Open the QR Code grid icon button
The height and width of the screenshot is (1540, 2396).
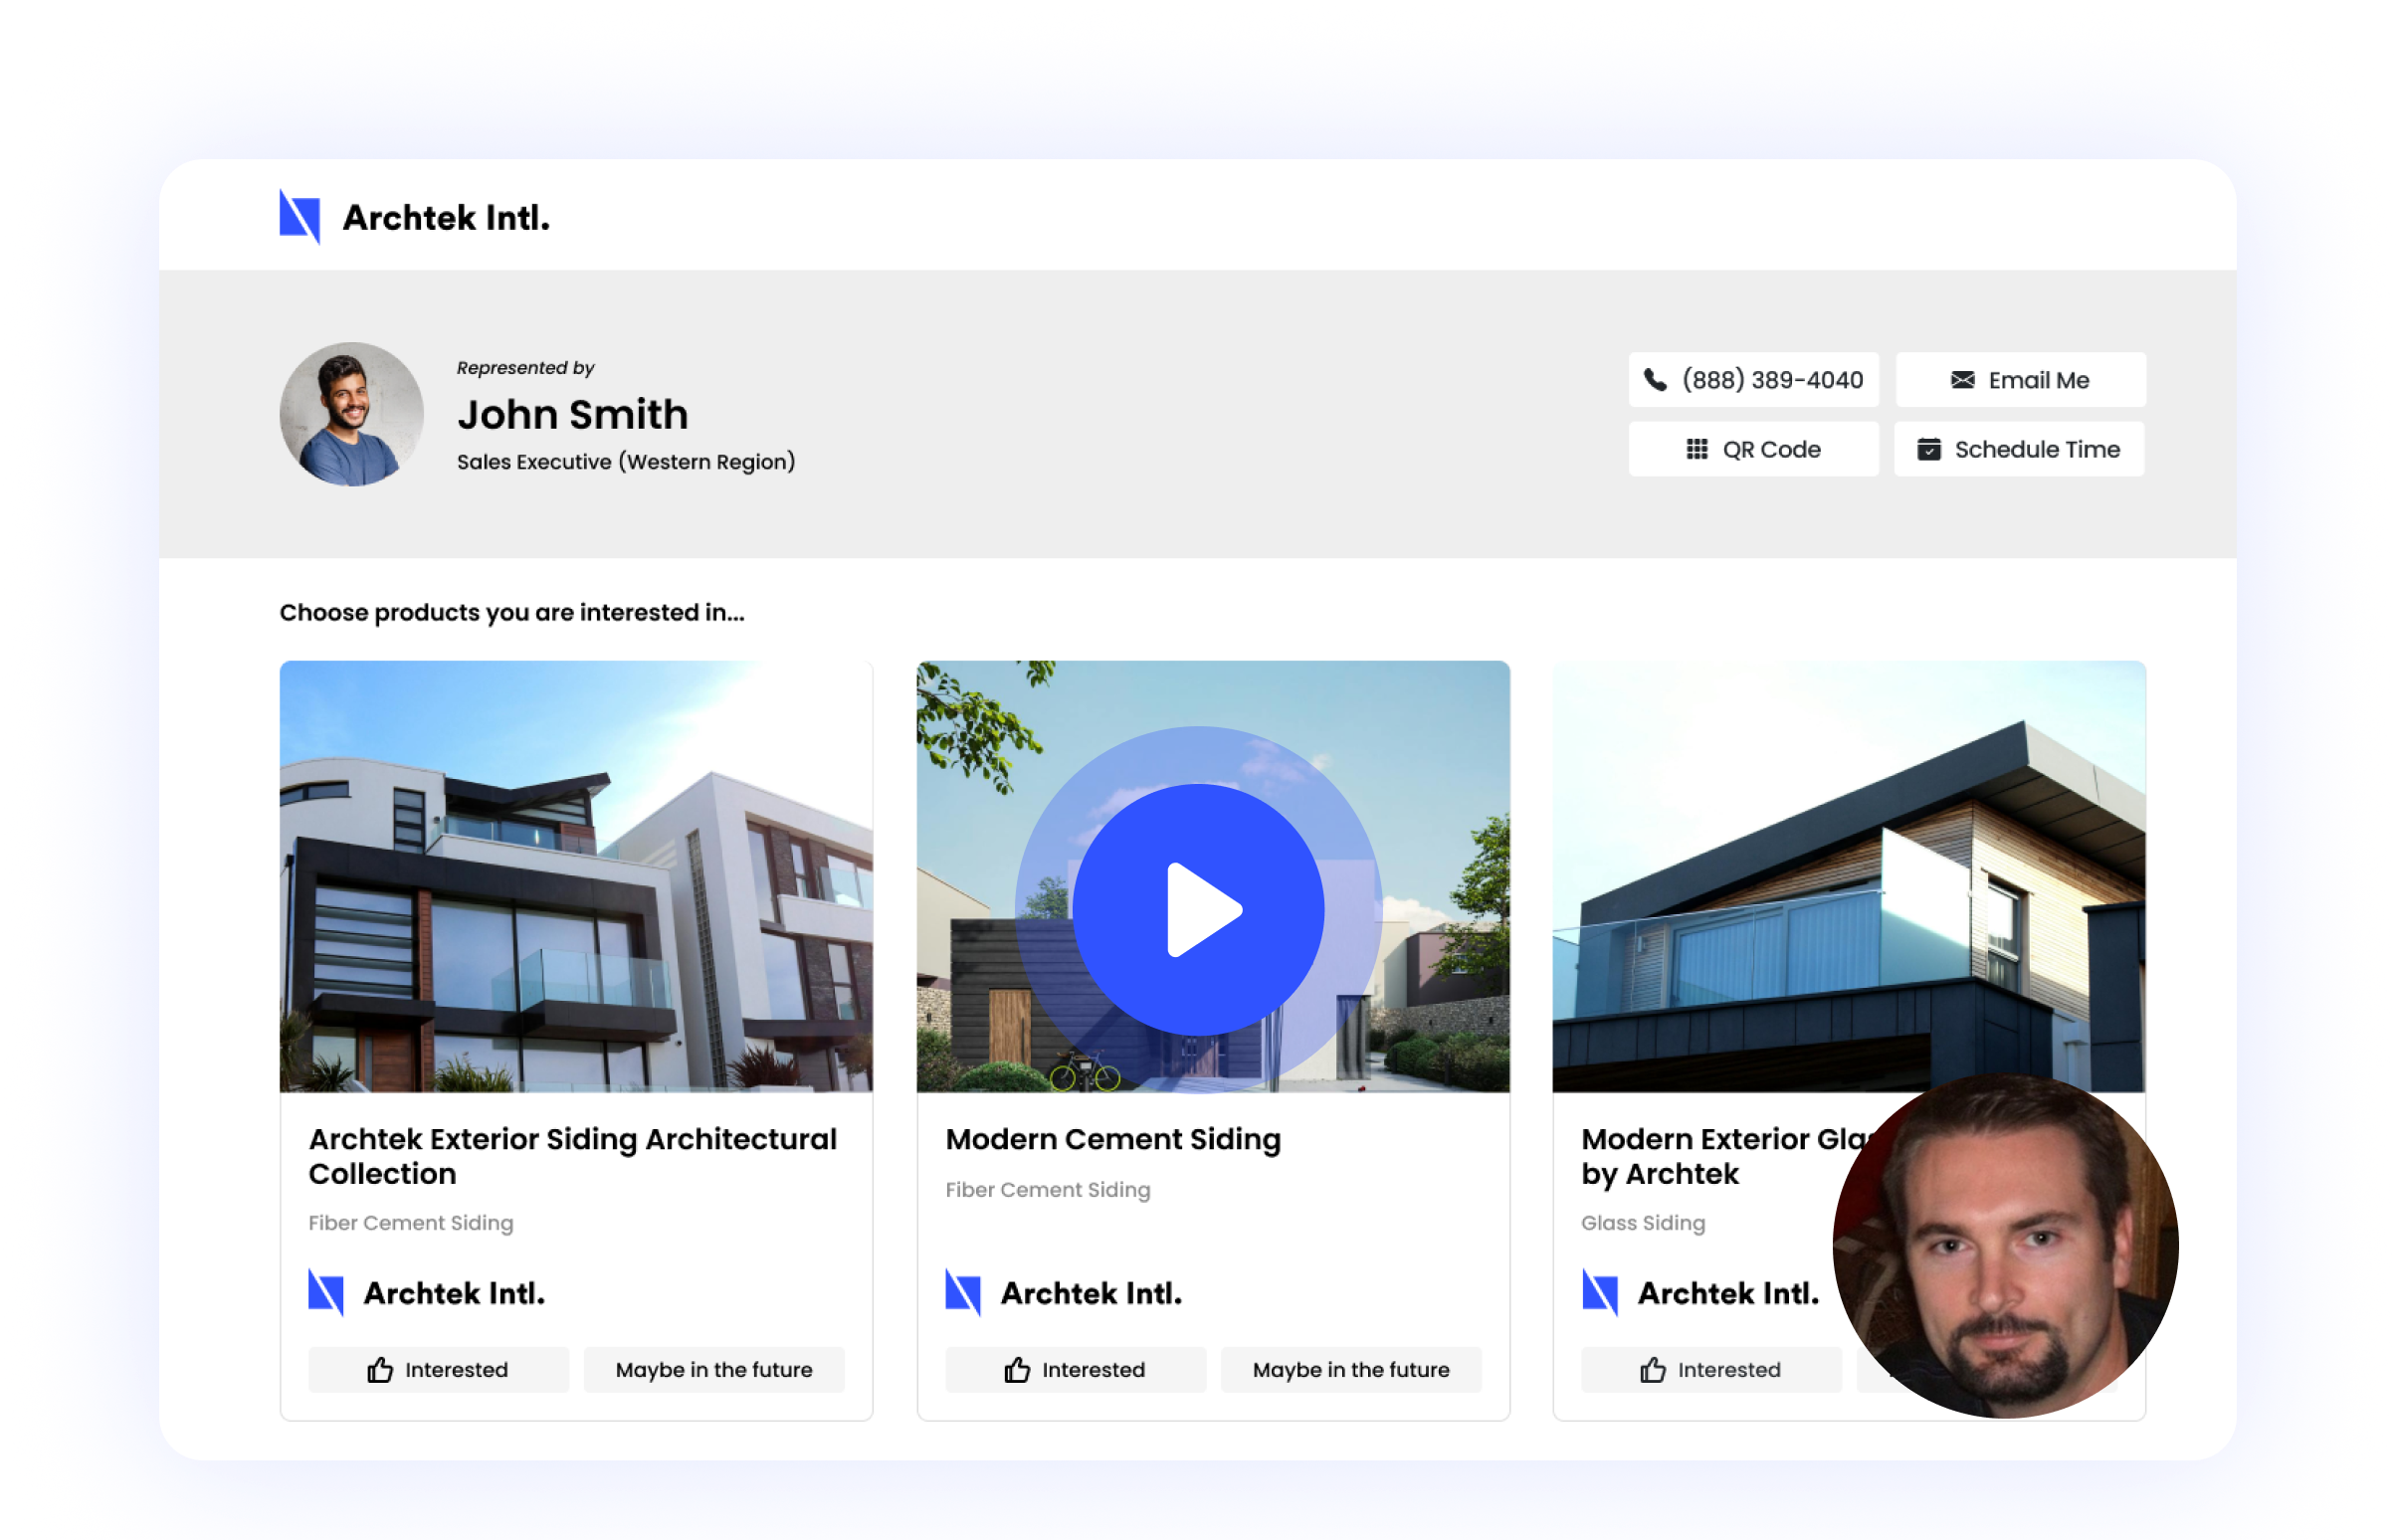coord(1697,449)
